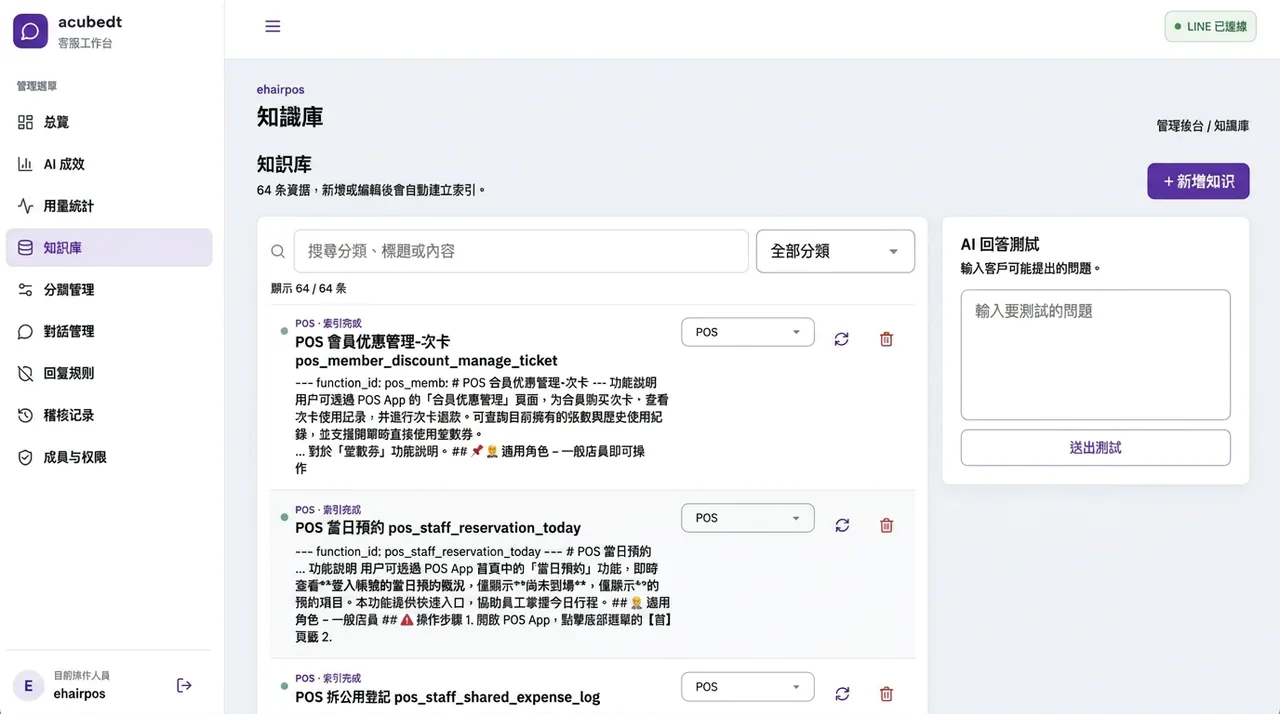The height and width of the screenshot is (714, 1280).
Task: Click the ehairpos operator name at bottom
Action: (79, 694)
